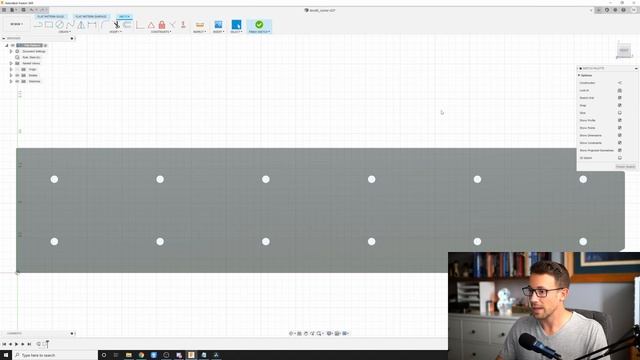Switch to the Sketch tab
640x360 pixels.
(x=124, y=17)
